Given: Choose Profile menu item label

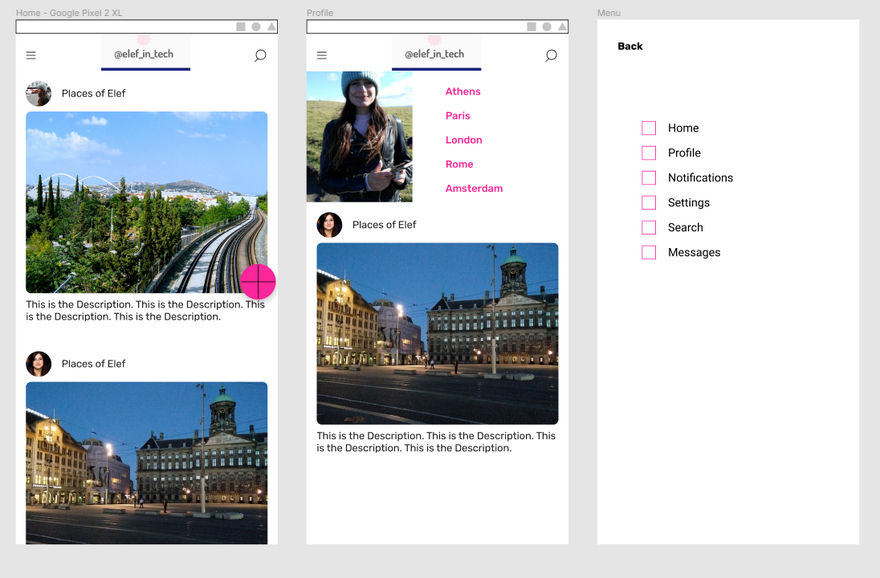Looking at the screenshot, I should point(684,153).
